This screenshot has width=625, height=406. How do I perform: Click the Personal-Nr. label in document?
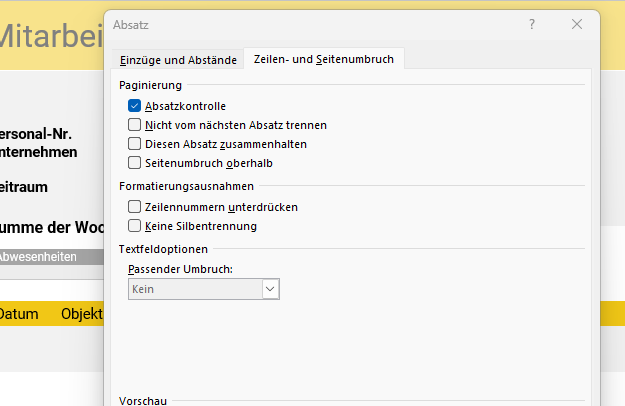pos(38,134)
